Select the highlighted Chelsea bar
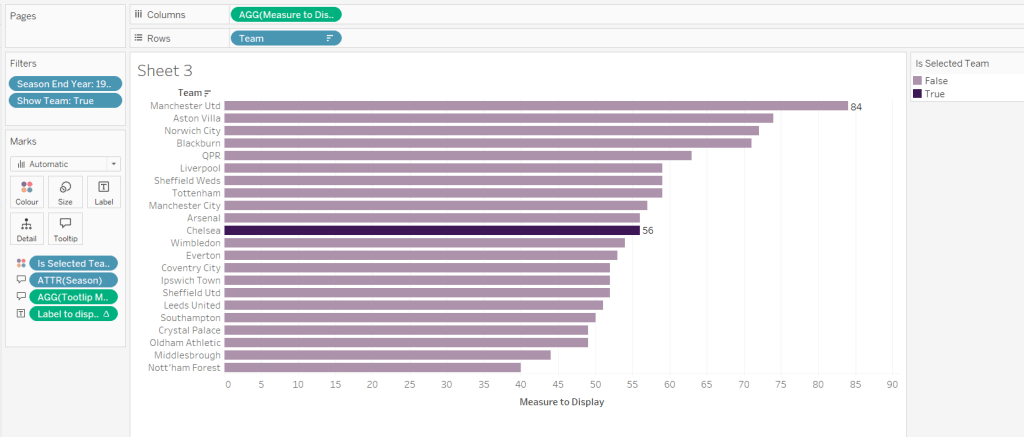This screenshot has height=437, width=1024. click(x=431, y=230)
